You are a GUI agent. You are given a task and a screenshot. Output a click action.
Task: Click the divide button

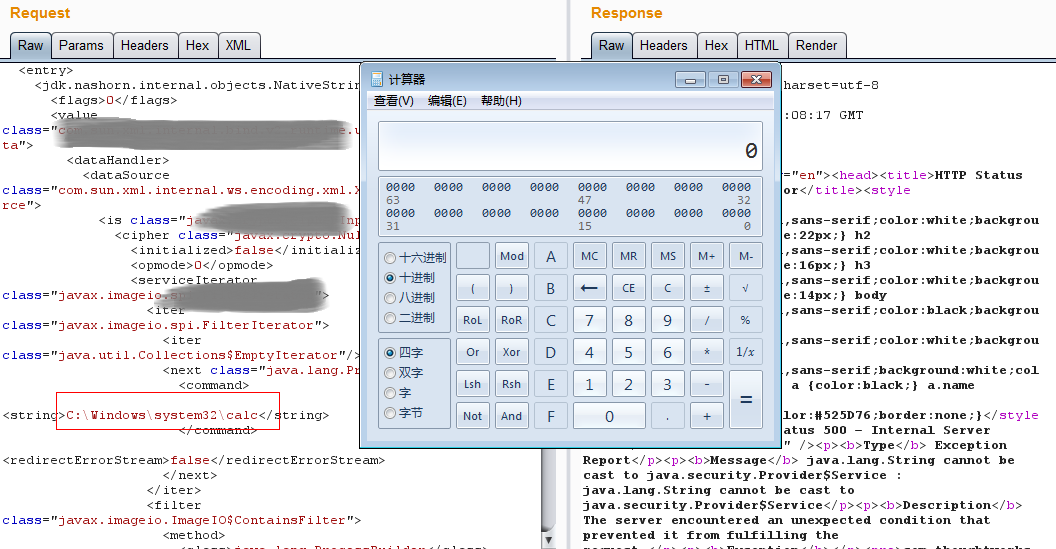[x=706, y=320]
